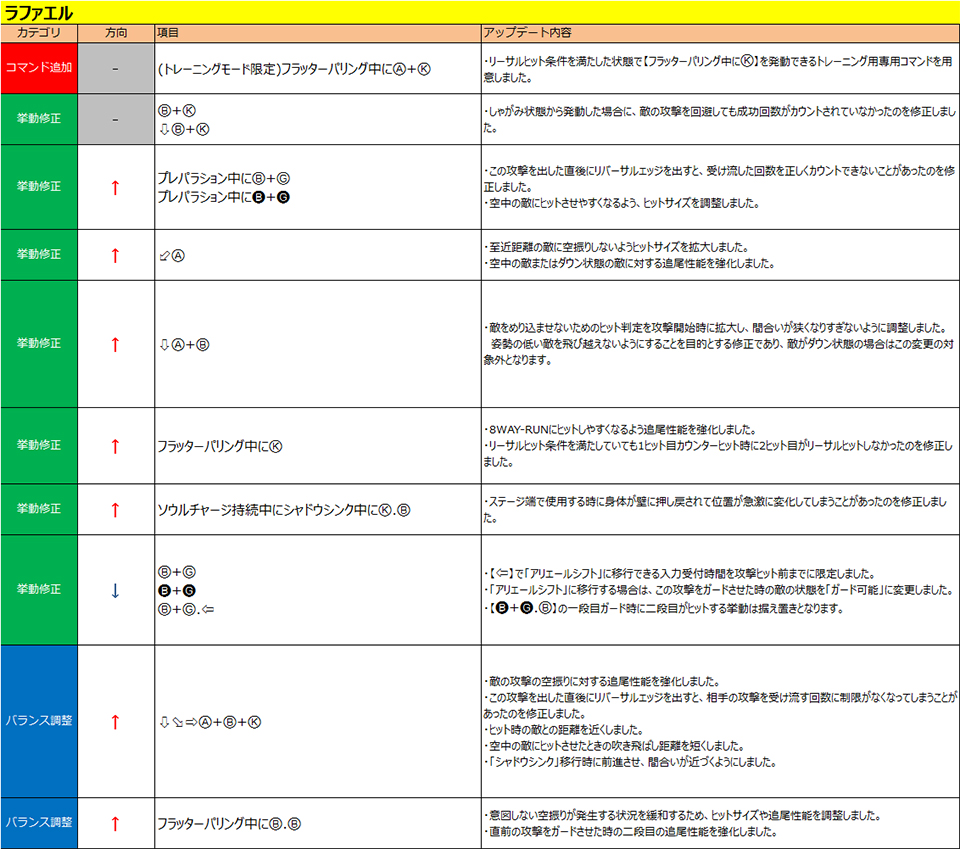This screenshot has width=960, height=849.
Task: Click the red up arrow in the プレパラシオン中 row
Action: coord(115,187)
